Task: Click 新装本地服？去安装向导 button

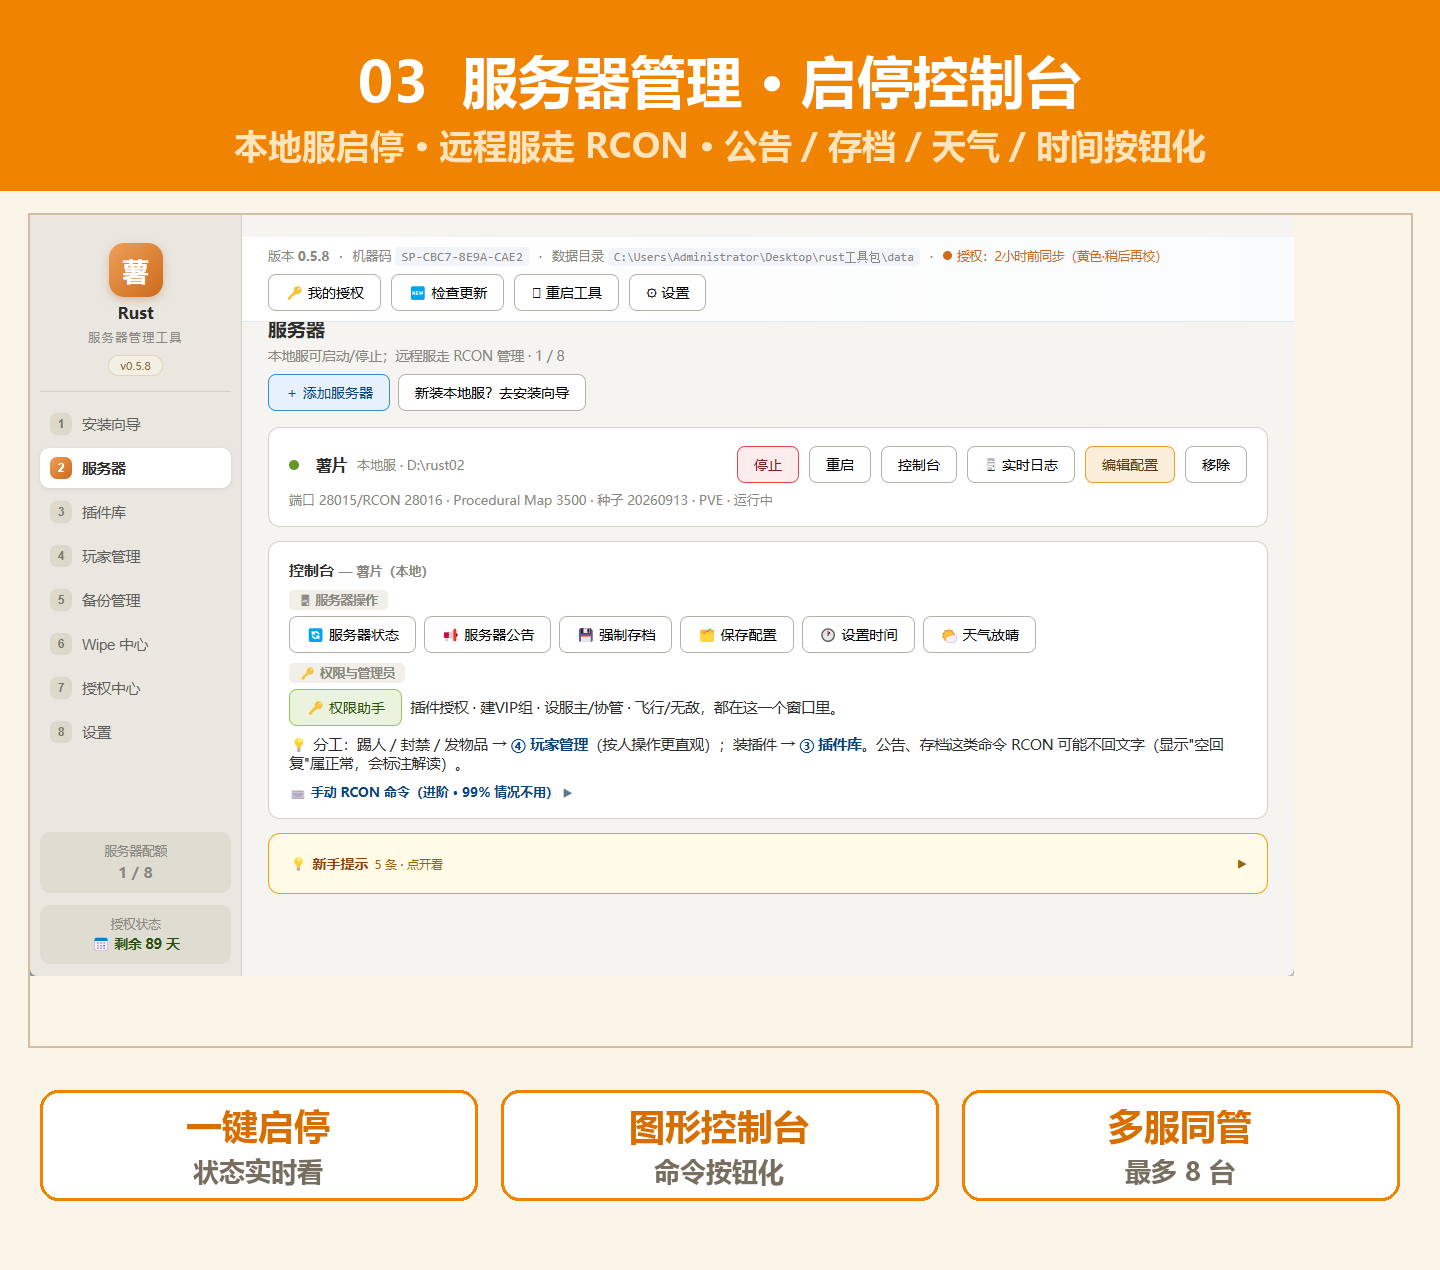Action: click(491, 393)
